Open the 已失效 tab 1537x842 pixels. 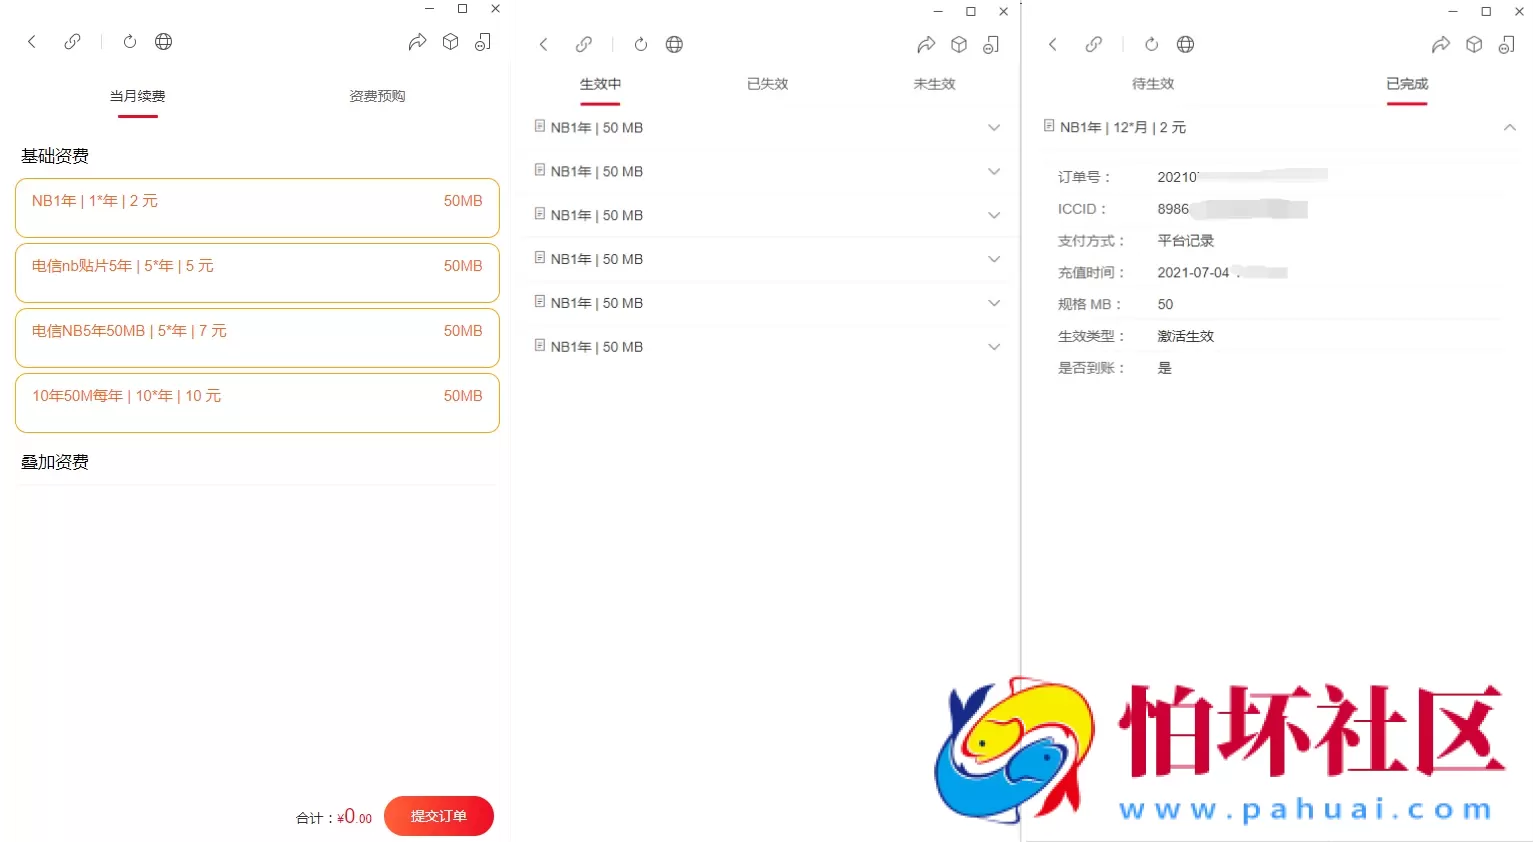pos(767,84)
